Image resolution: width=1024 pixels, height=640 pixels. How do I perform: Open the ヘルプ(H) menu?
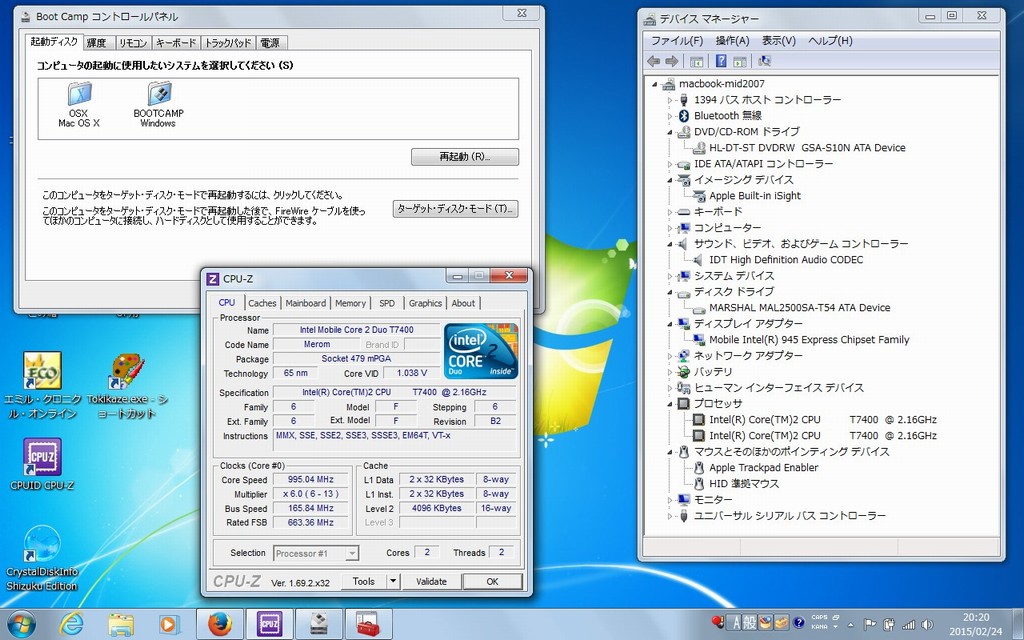(830, 41)
